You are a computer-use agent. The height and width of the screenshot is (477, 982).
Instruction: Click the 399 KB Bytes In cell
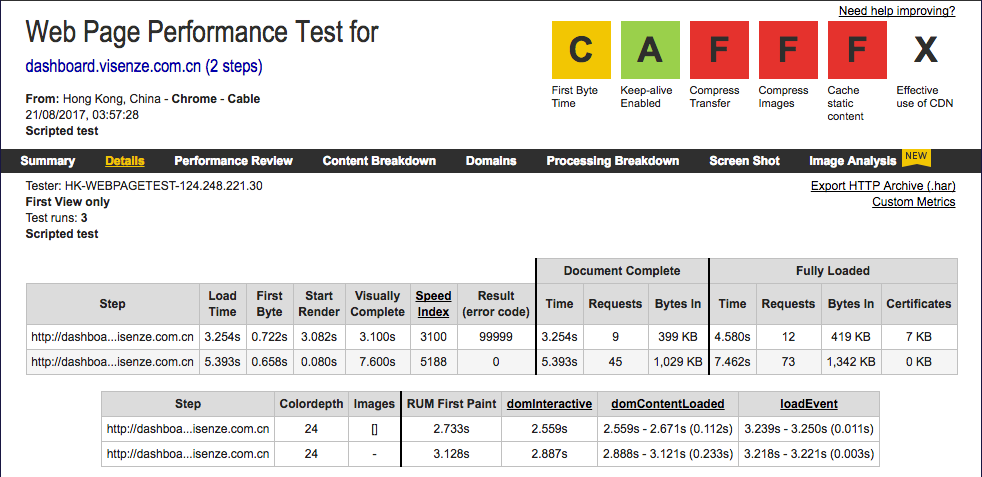coord(678,337)
